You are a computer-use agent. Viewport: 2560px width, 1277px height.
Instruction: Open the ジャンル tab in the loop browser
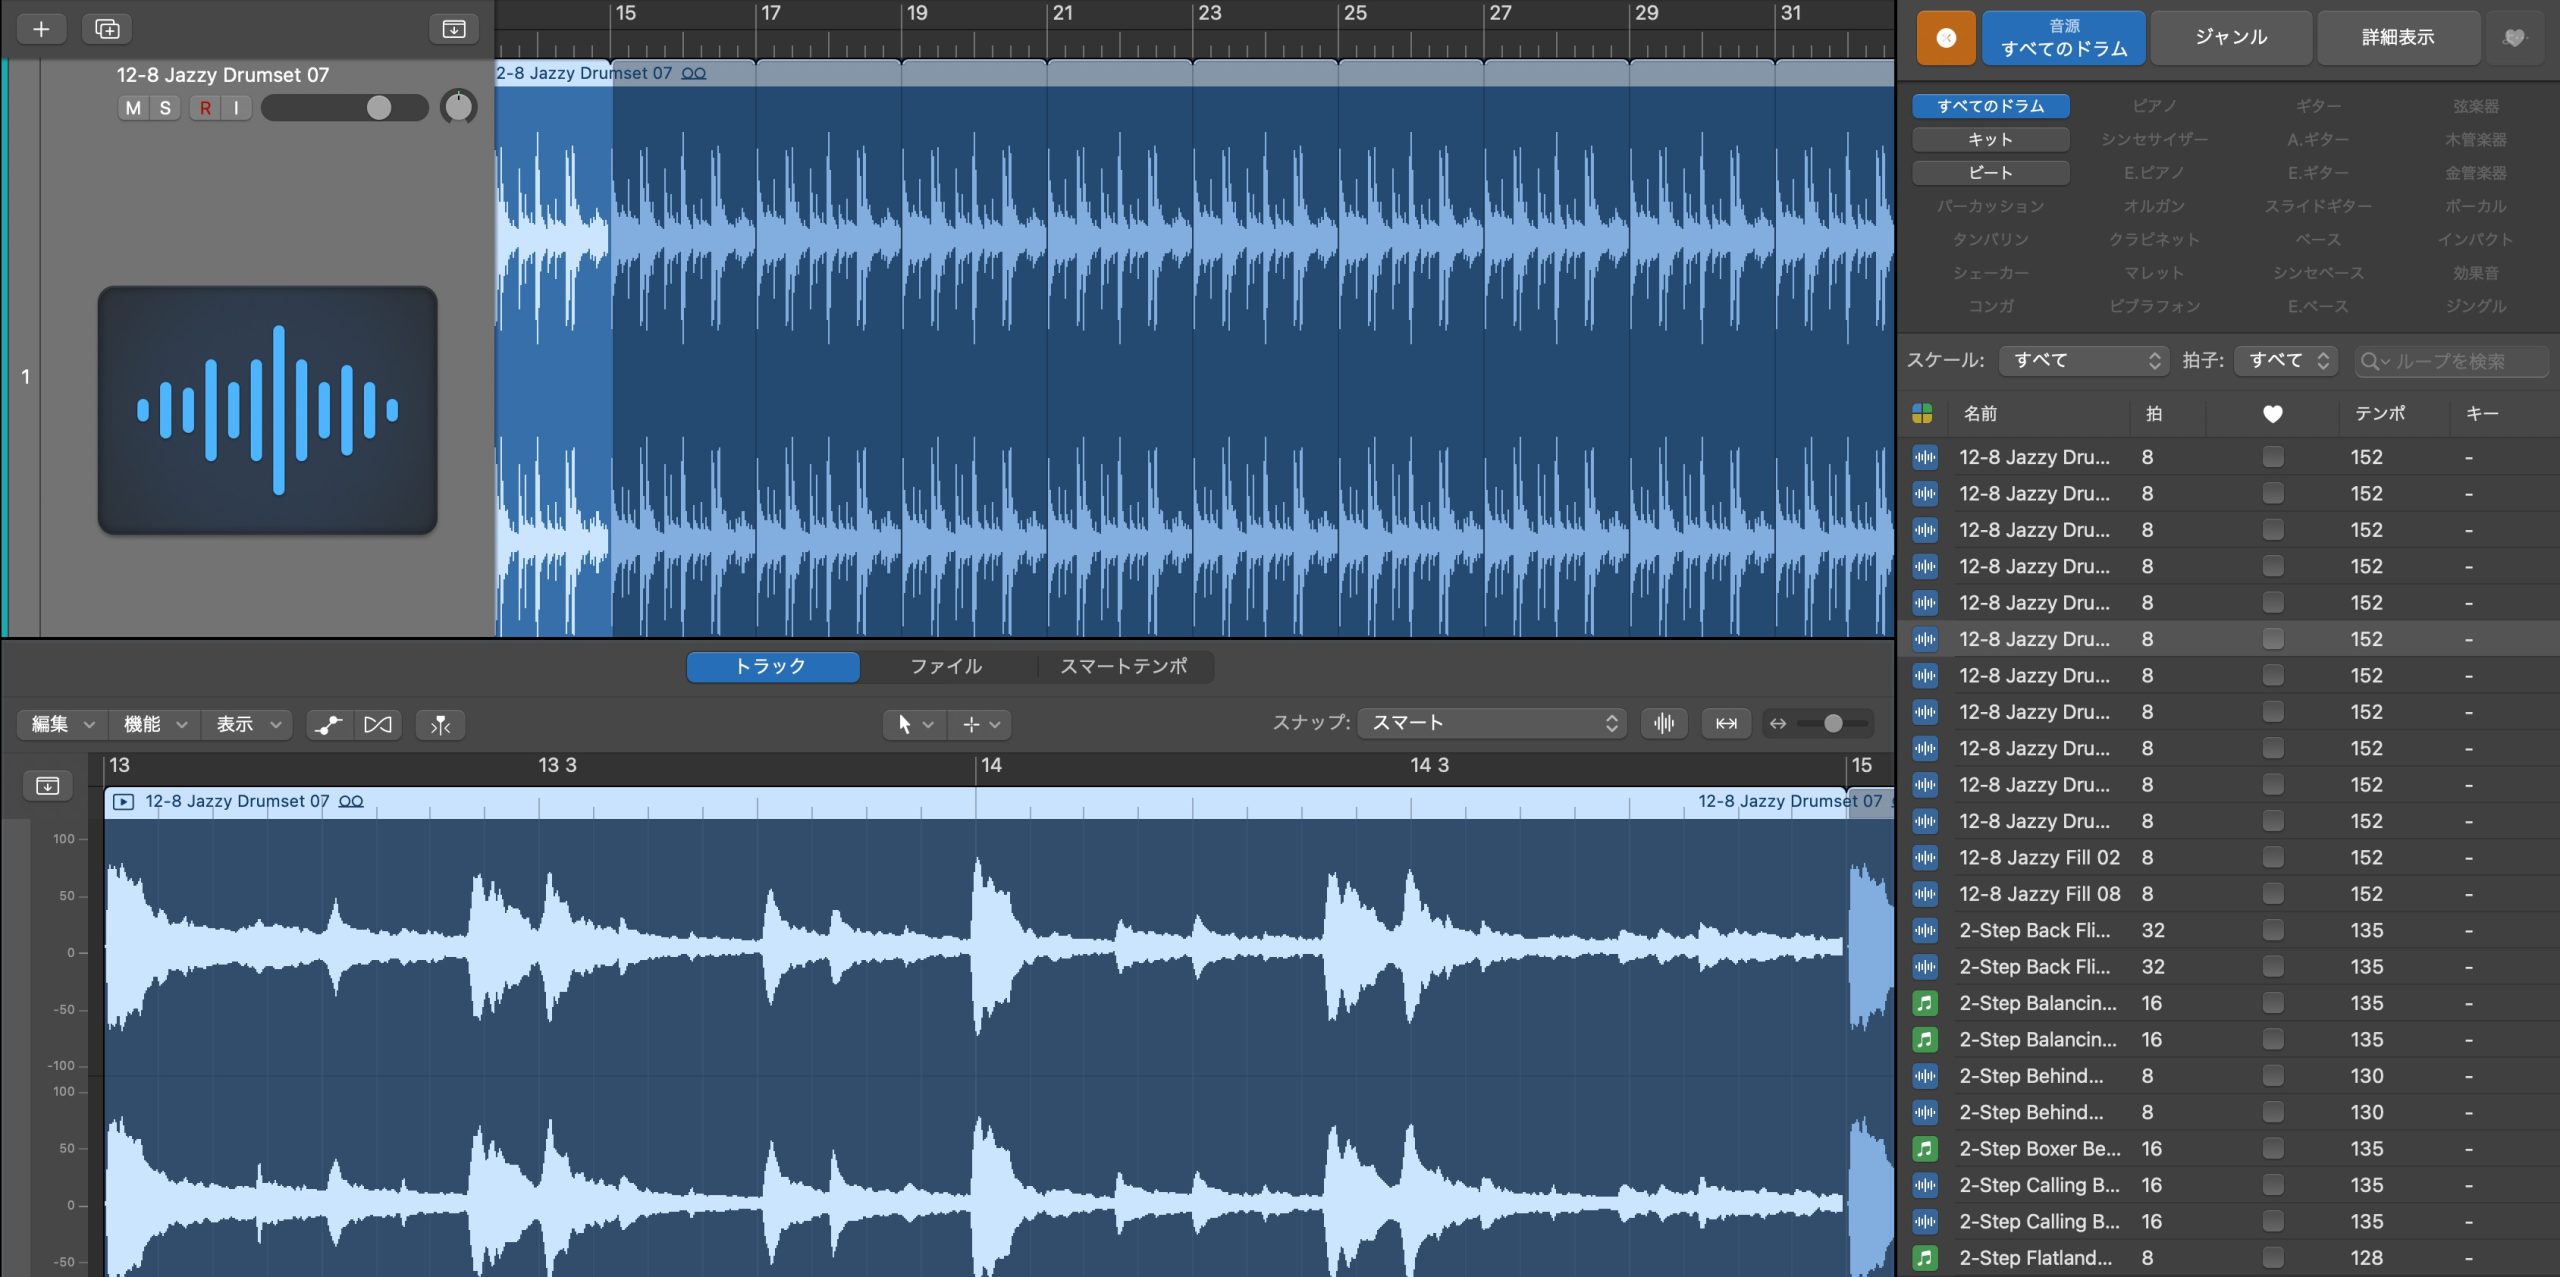coord(2231,38)
